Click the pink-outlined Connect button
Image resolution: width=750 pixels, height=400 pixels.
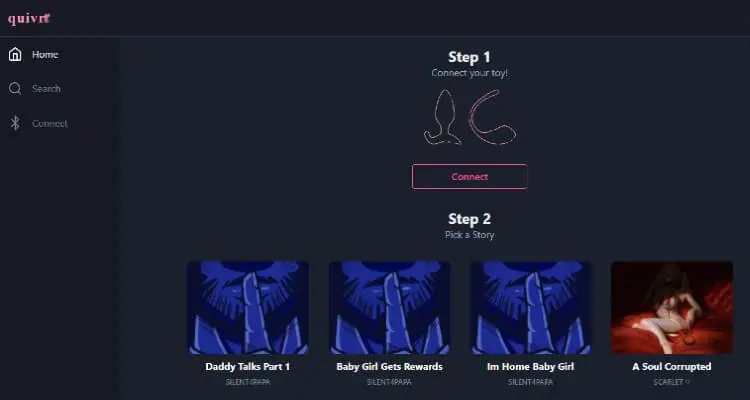pos(469,177)
